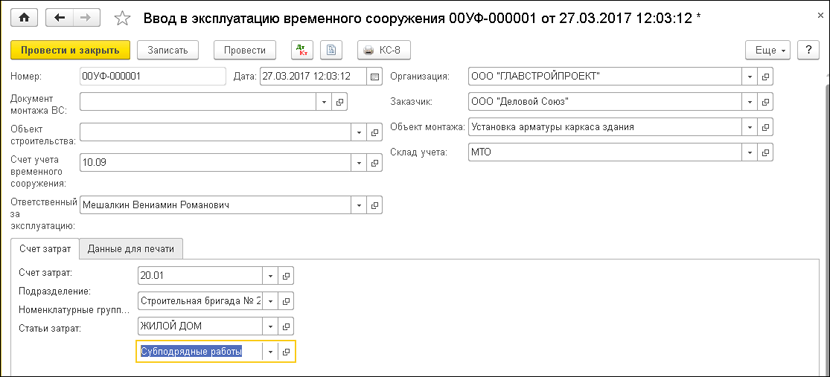Expand the Объект монтажа dropdown arrow
Image resolution: width=830 pixels, height=377 pixels.
click(x=750, y=127)
